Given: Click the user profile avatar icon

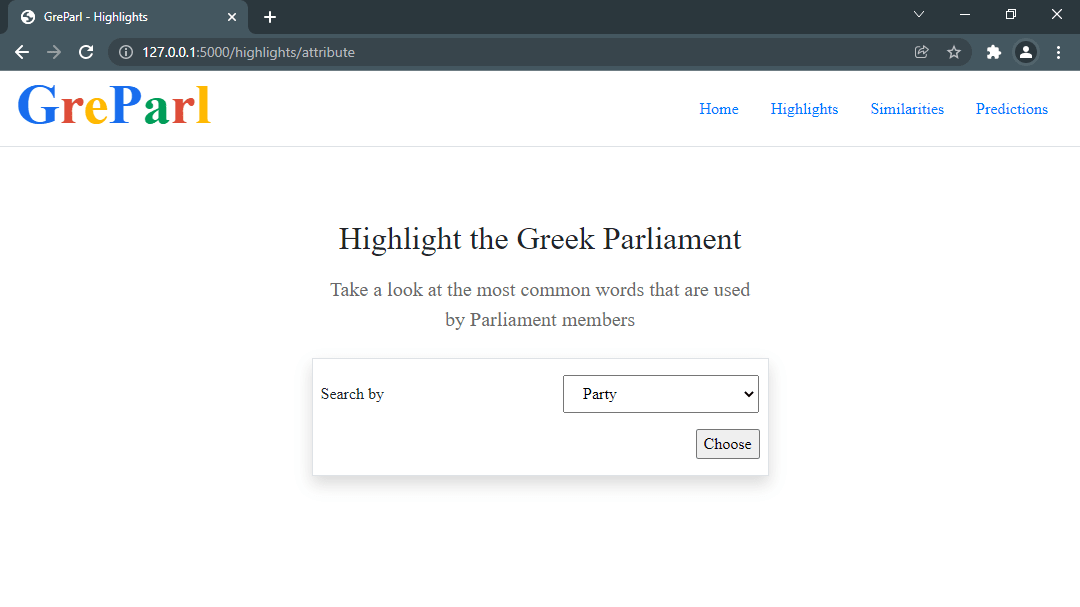Looking at the screenshot, I should pos(1026,51).
